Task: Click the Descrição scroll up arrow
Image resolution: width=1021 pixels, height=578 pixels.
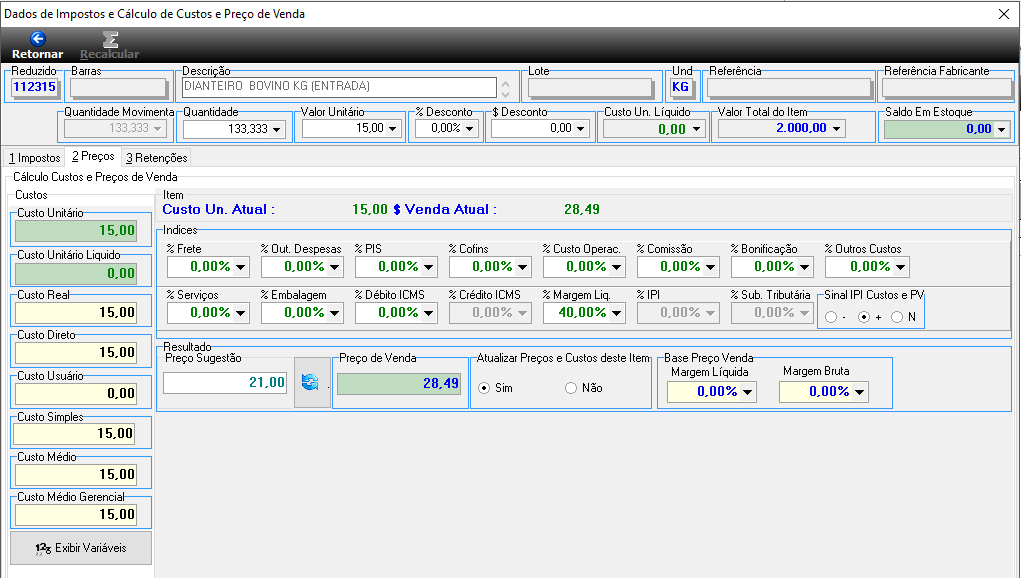Action: point(506,82)
